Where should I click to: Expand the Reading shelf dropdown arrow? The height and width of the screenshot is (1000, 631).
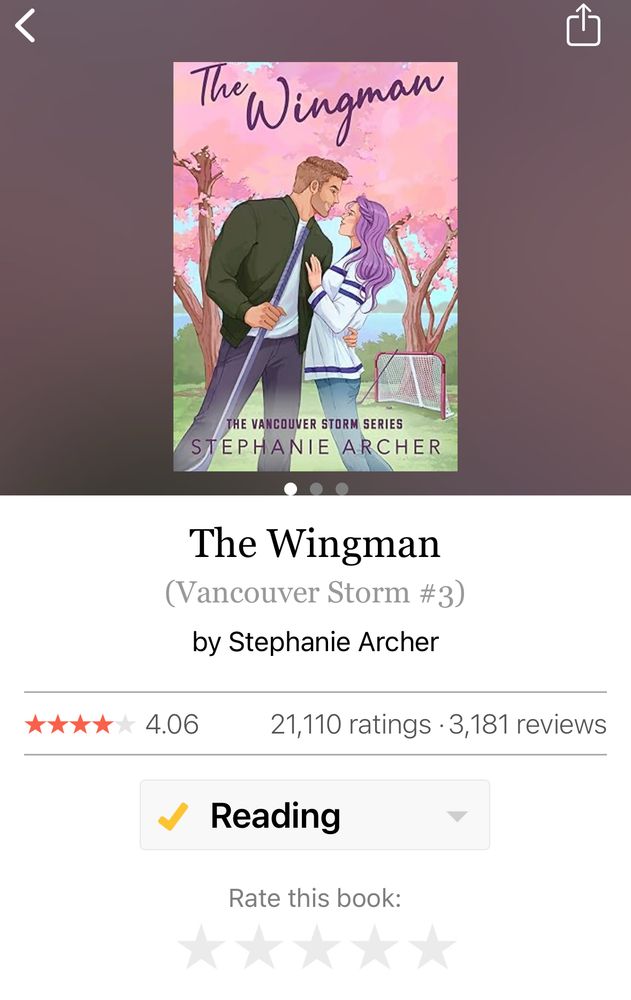click(457, 816)
